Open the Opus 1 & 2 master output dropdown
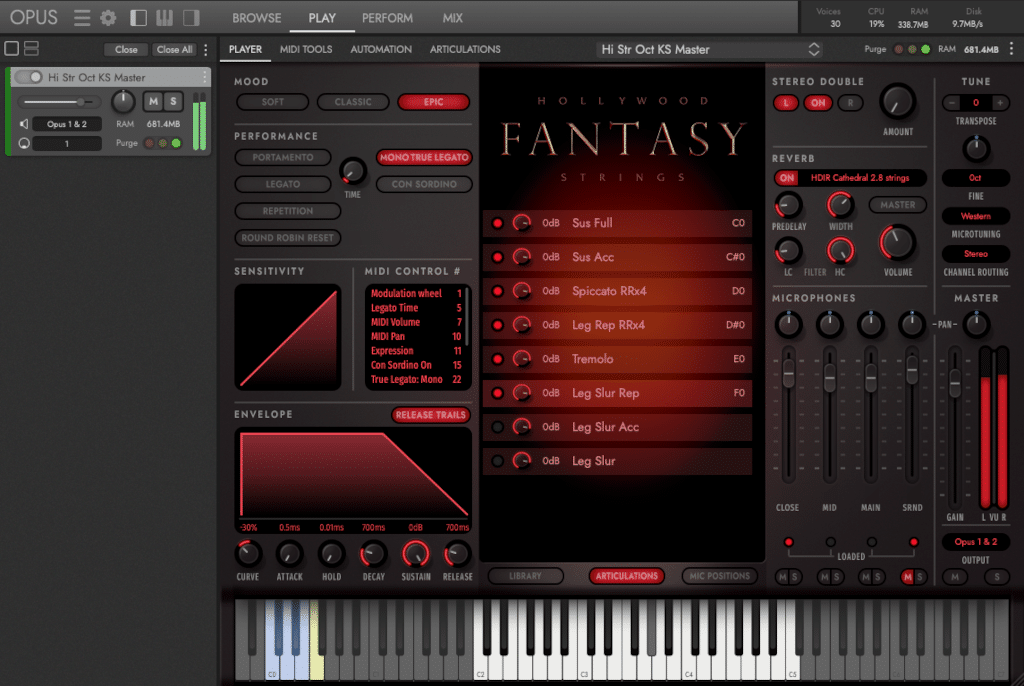The height and width of the screenshot is (686, 1024). [976, 542]
